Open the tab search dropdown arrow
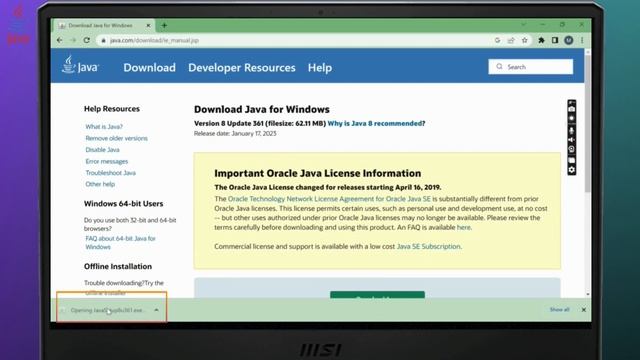This screenshot has width=640, height=360. pos(524,25)
